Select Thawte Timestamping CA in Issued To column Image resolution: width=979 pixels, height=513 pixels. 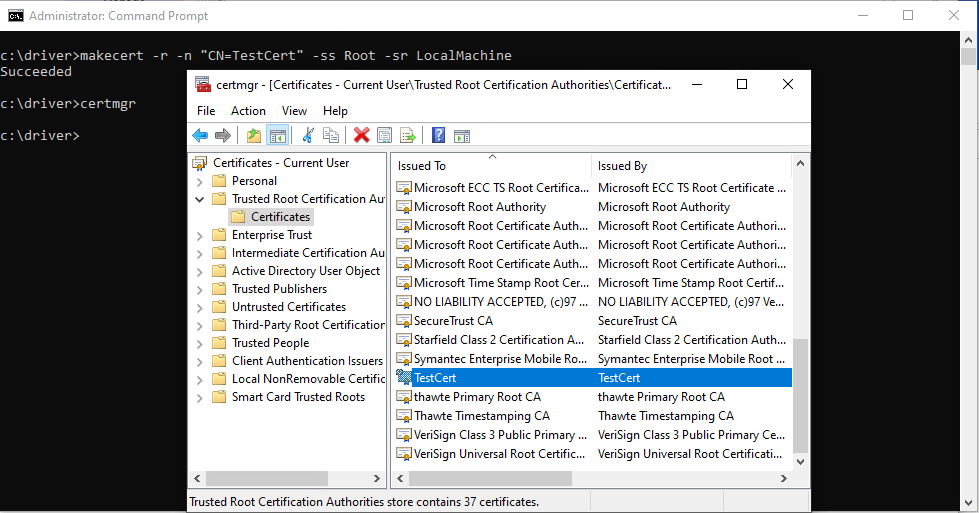pyautogui.click(x=482, y=416)
